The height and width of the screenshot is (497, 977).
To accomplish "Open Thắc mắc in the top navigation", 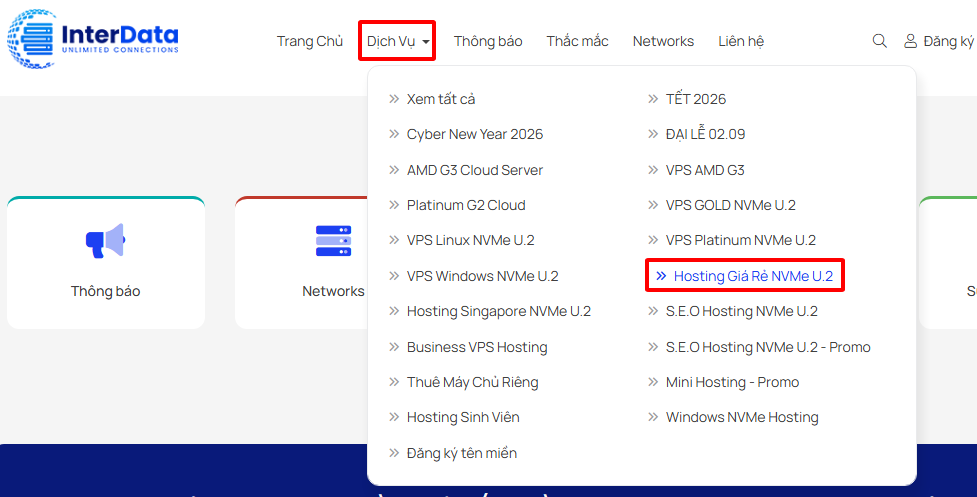I will point(577,41).
